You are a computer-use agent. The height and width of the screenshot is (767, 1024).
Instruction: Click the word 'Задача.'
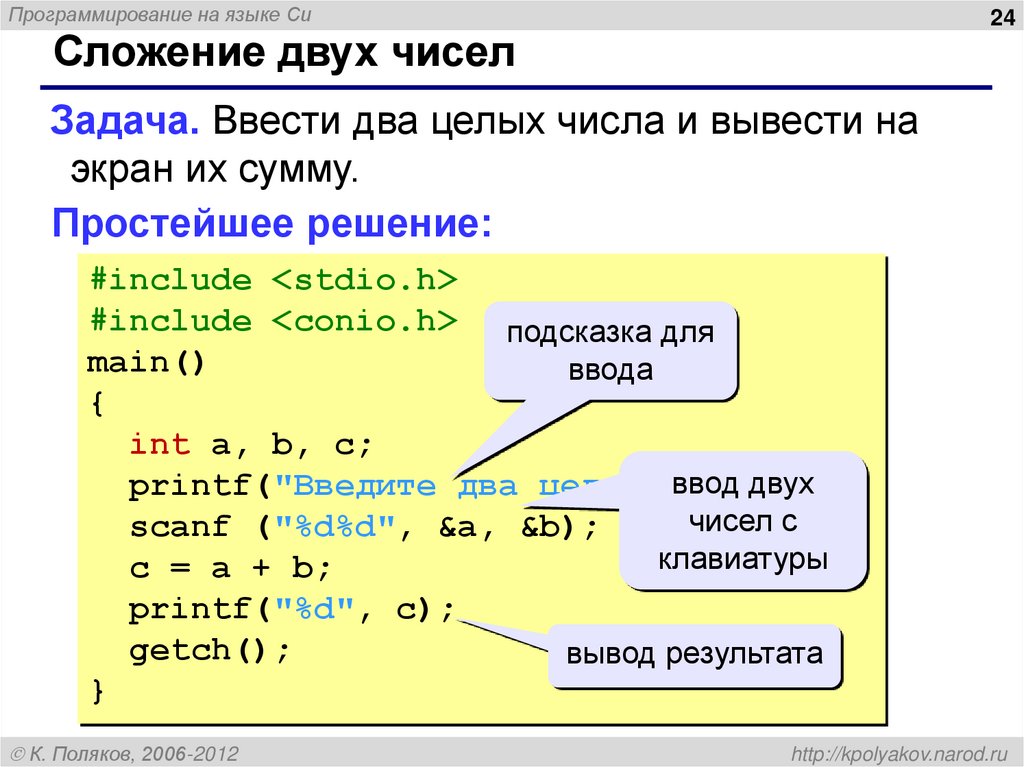(x=125, y=120)
